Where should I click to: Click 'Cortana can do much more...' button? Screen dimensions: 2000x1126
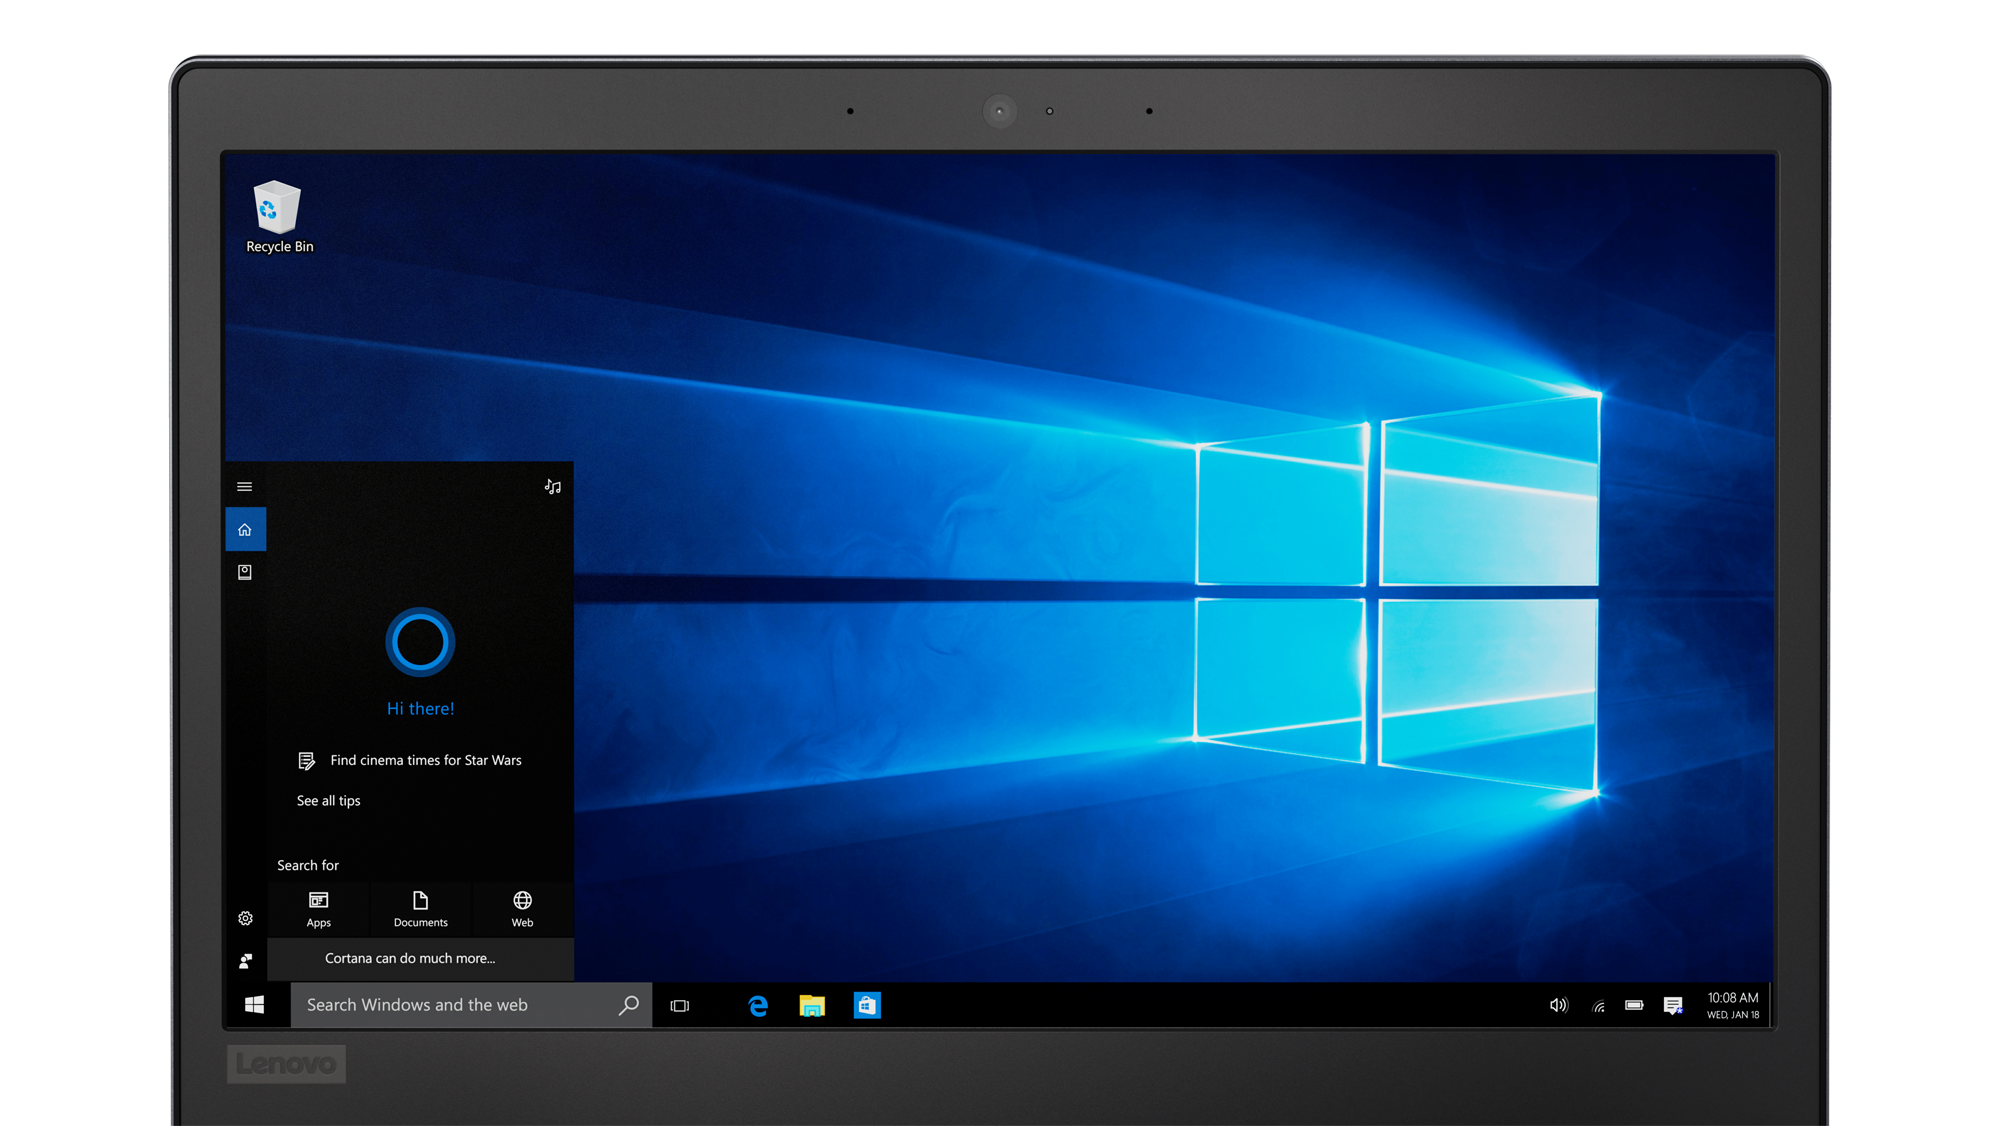420,959
